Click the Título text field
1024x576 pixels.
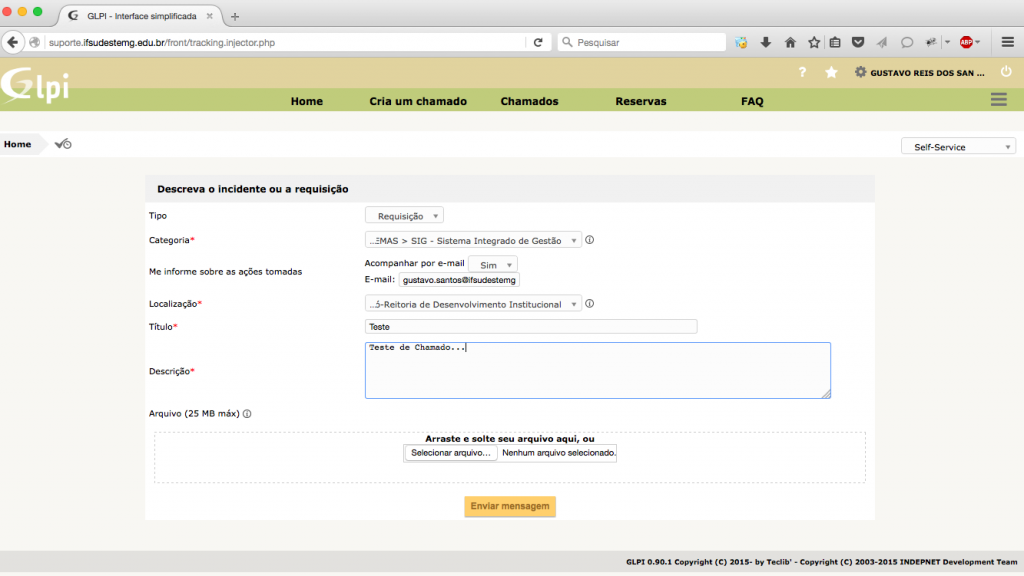point(531,327)
